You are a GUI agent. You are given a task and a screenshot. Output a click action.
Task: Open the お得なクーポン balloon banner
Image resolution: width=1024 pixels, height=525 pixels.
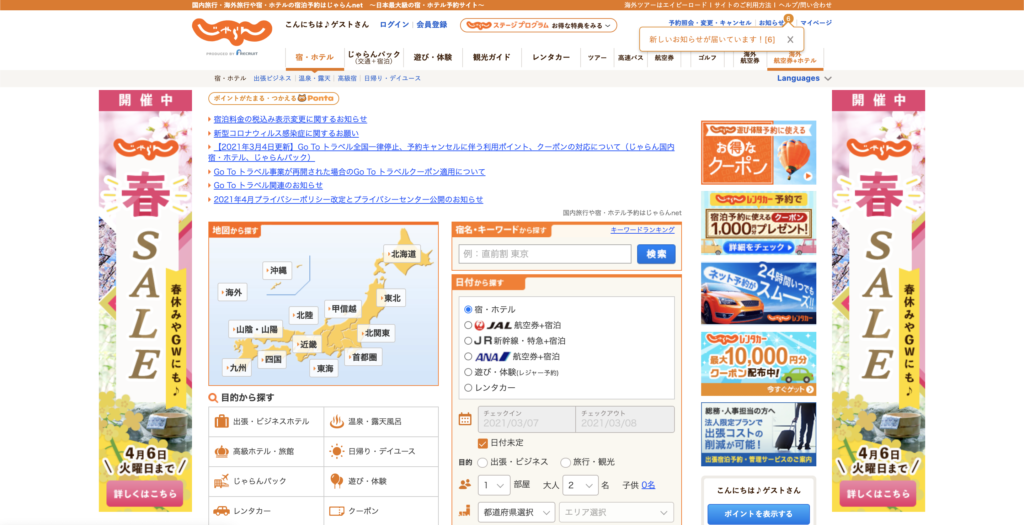tap(758, 152)
